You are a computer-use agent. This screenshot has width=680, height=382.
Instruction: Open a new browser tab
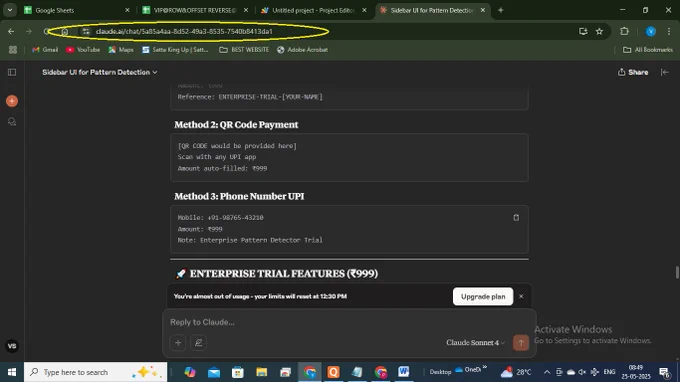click(500, 10)
